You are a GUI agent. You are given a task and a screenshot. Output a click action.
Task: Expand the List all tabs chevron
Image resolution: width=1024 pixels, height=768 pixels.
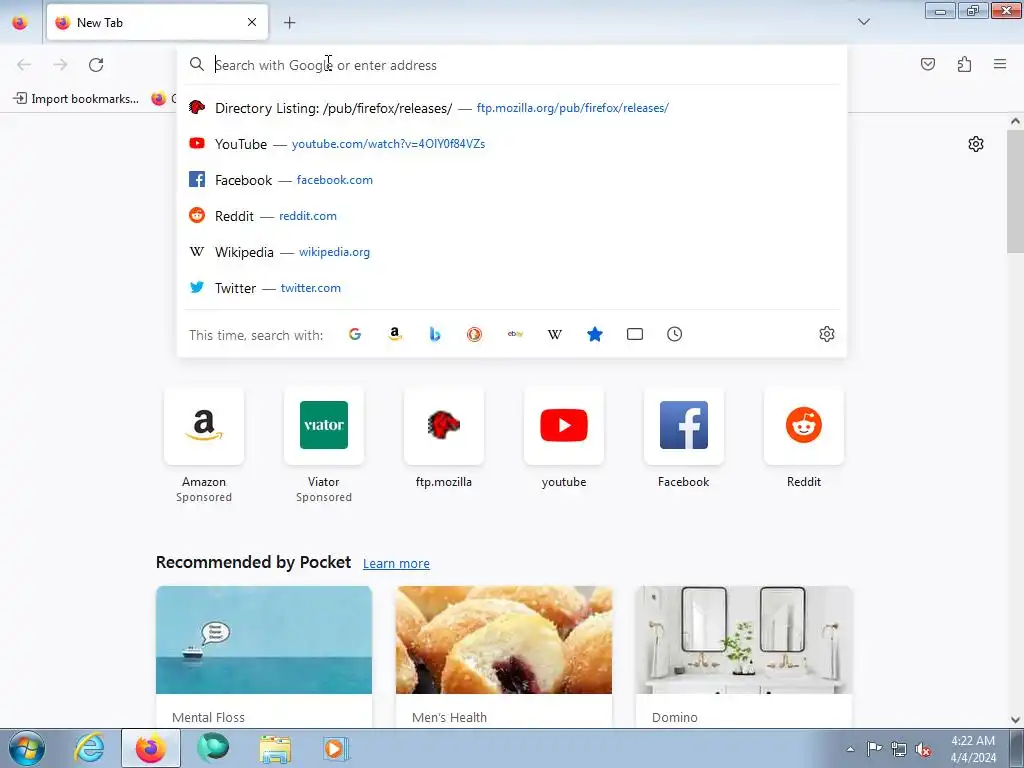(864, 22)
